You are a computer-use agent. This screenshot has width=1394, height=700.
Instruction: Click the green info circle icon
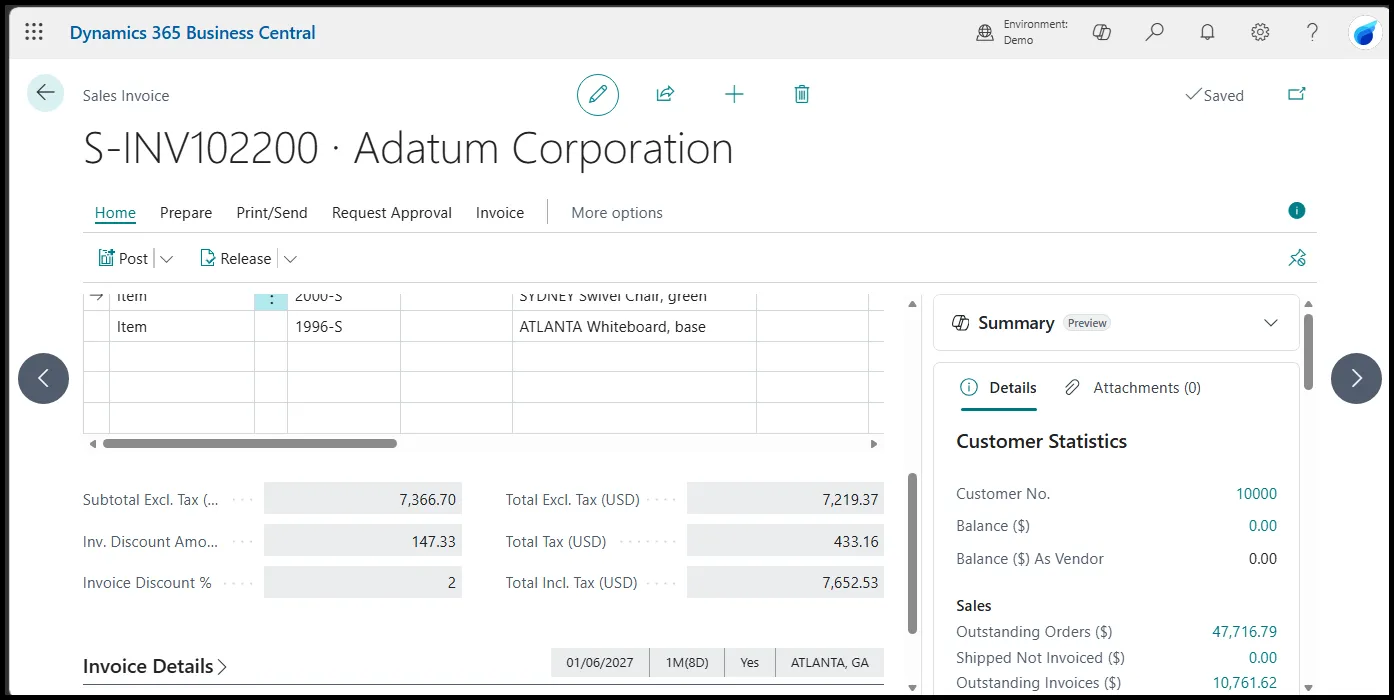(x=1297, y=211)
